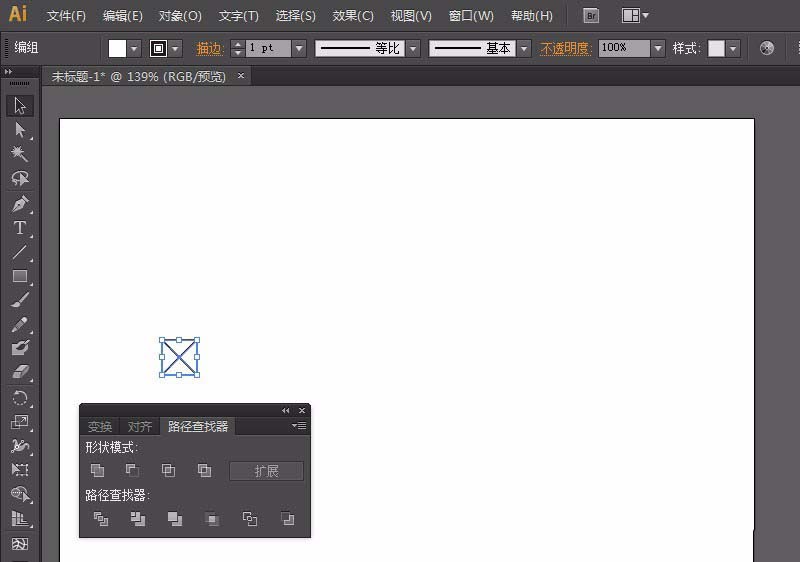Open Adobe Bridge with the Br icon
Image resolution: width=800 pixels, height=562 pixels.
point(591,16)
